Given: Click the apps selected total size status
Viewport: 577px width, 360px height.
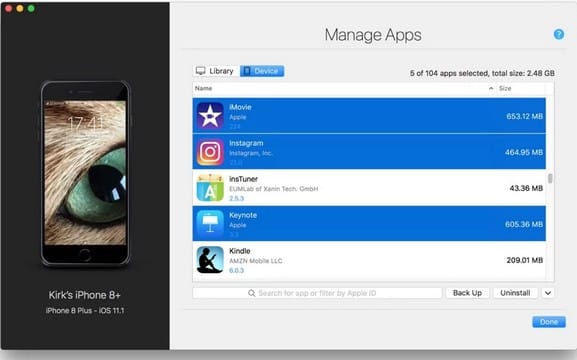Looking at the screenshot, I should point(482,73).
